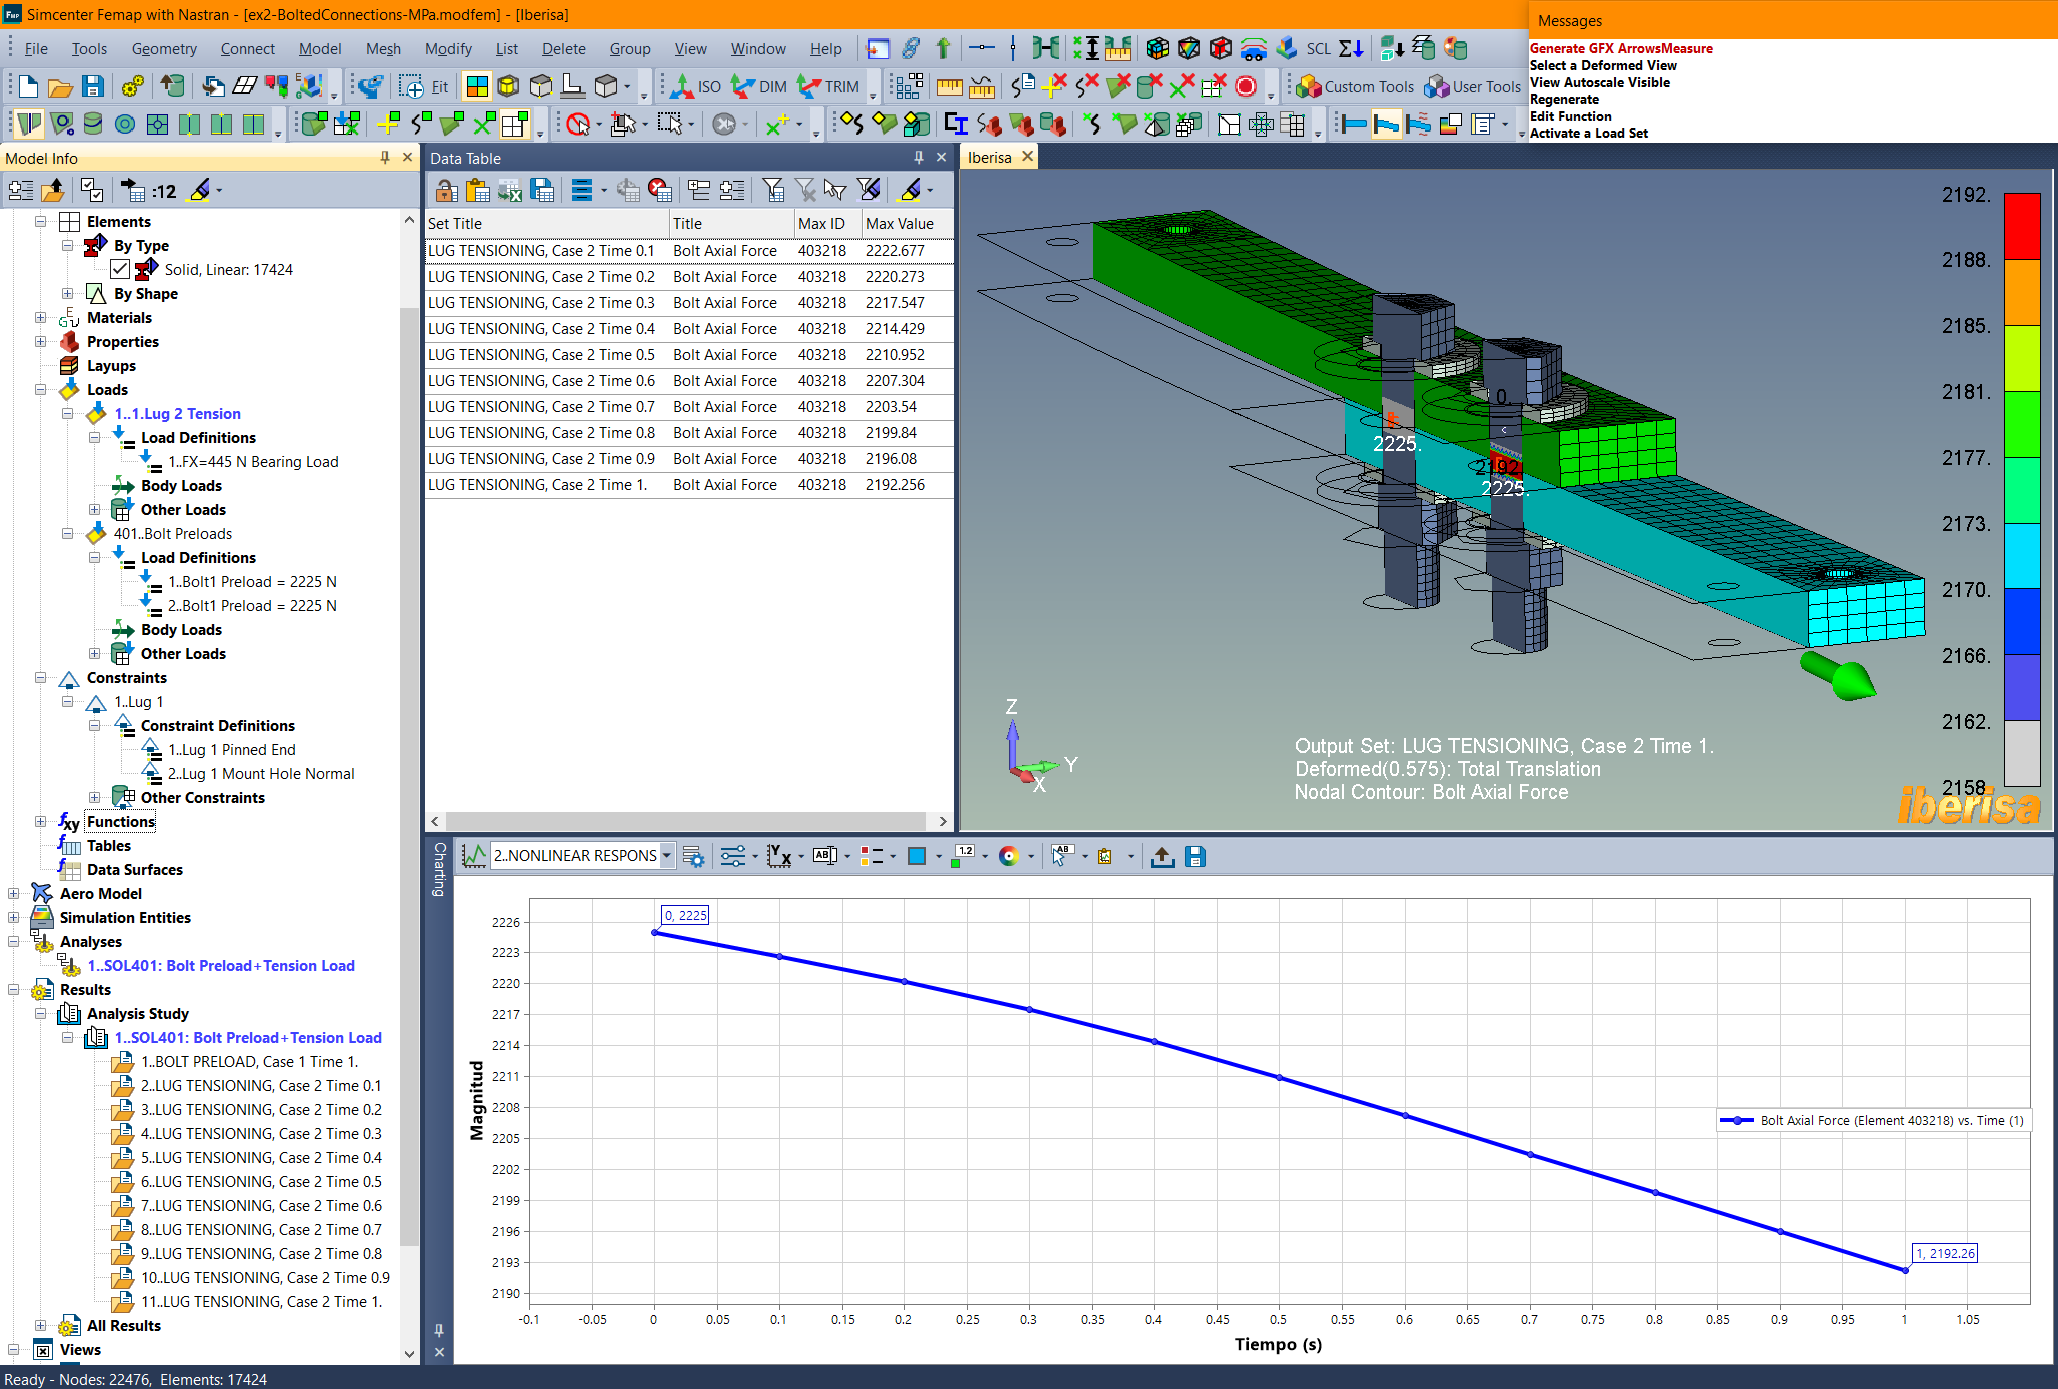Open the Mesh menu
Viewport: 2058px width, 1389px height.
pyautogui.click(x=383, y=48)
